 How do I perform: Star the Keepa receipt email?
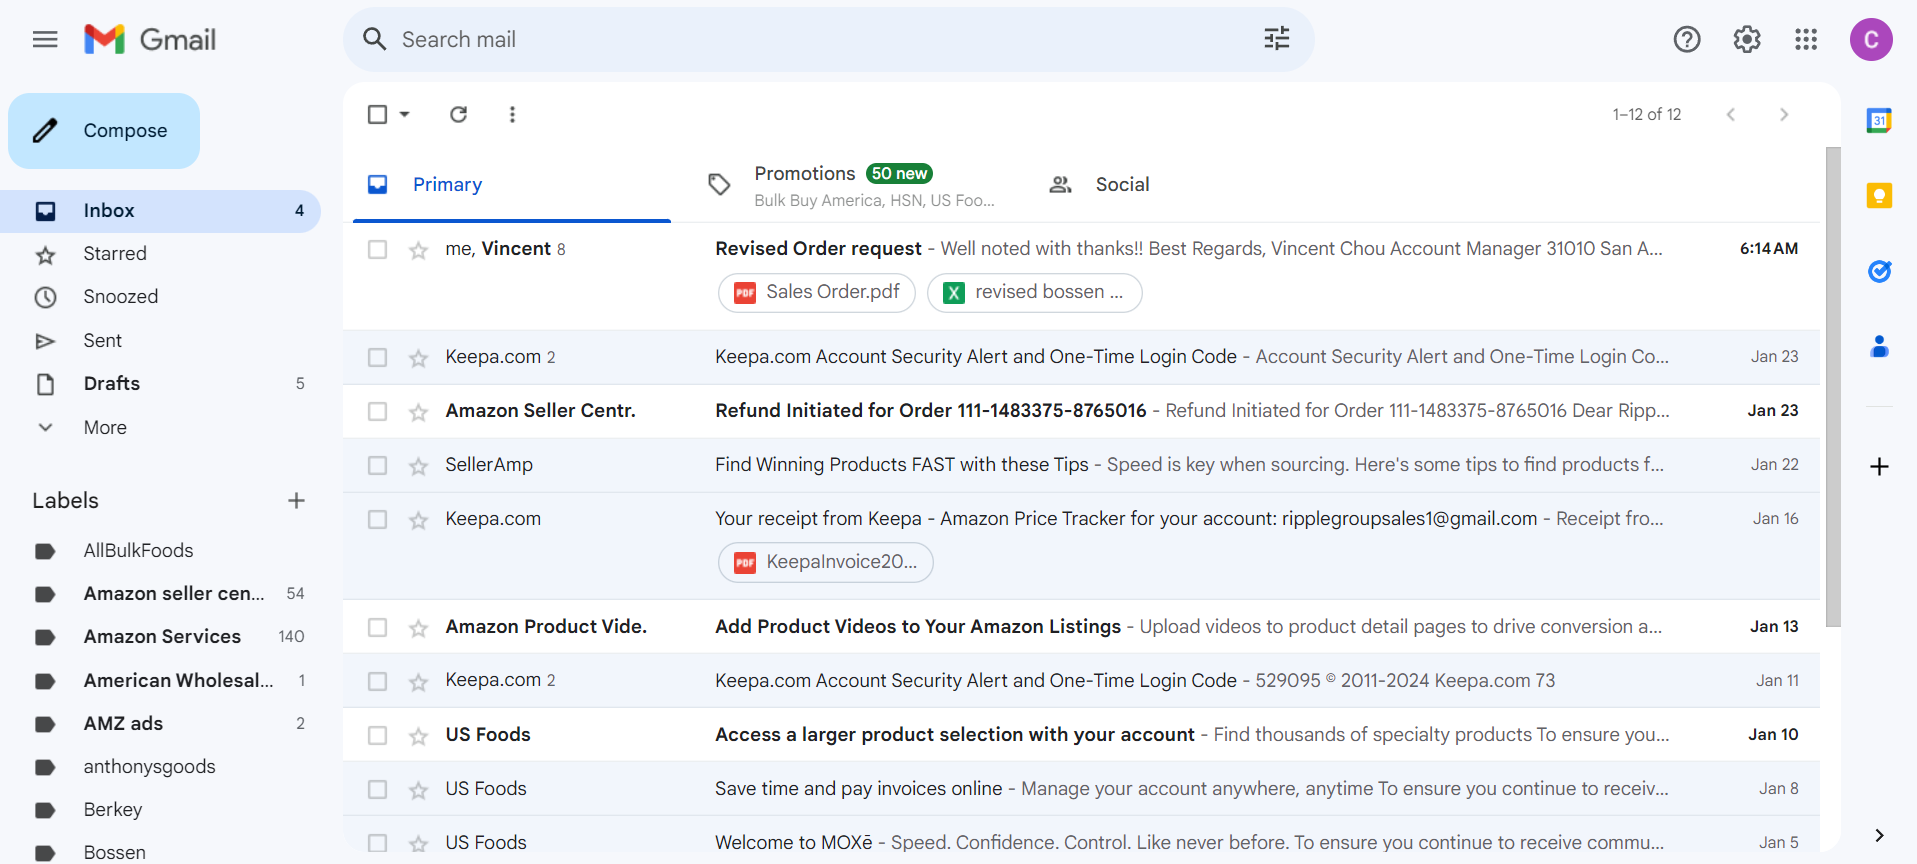[x=418, y=520]
